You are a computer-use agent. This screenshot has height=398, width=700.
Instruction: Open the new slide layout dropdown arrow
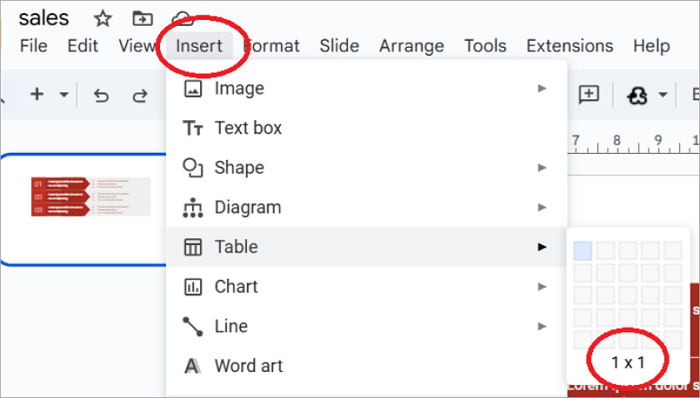[64, 95]
